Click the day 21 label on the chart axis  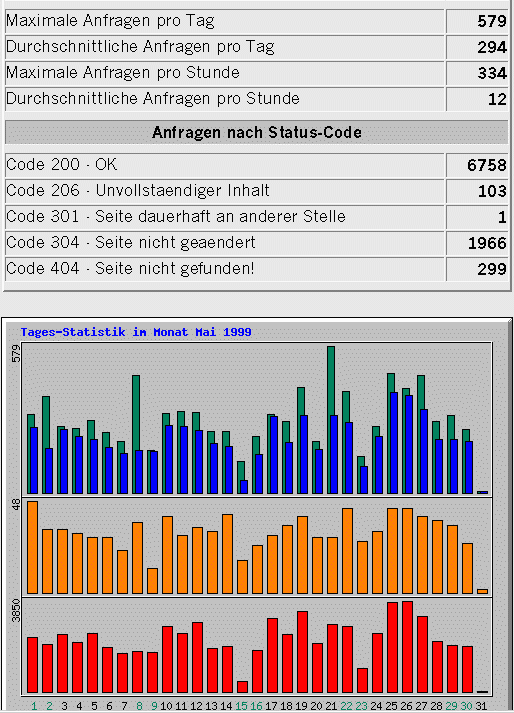331,706
